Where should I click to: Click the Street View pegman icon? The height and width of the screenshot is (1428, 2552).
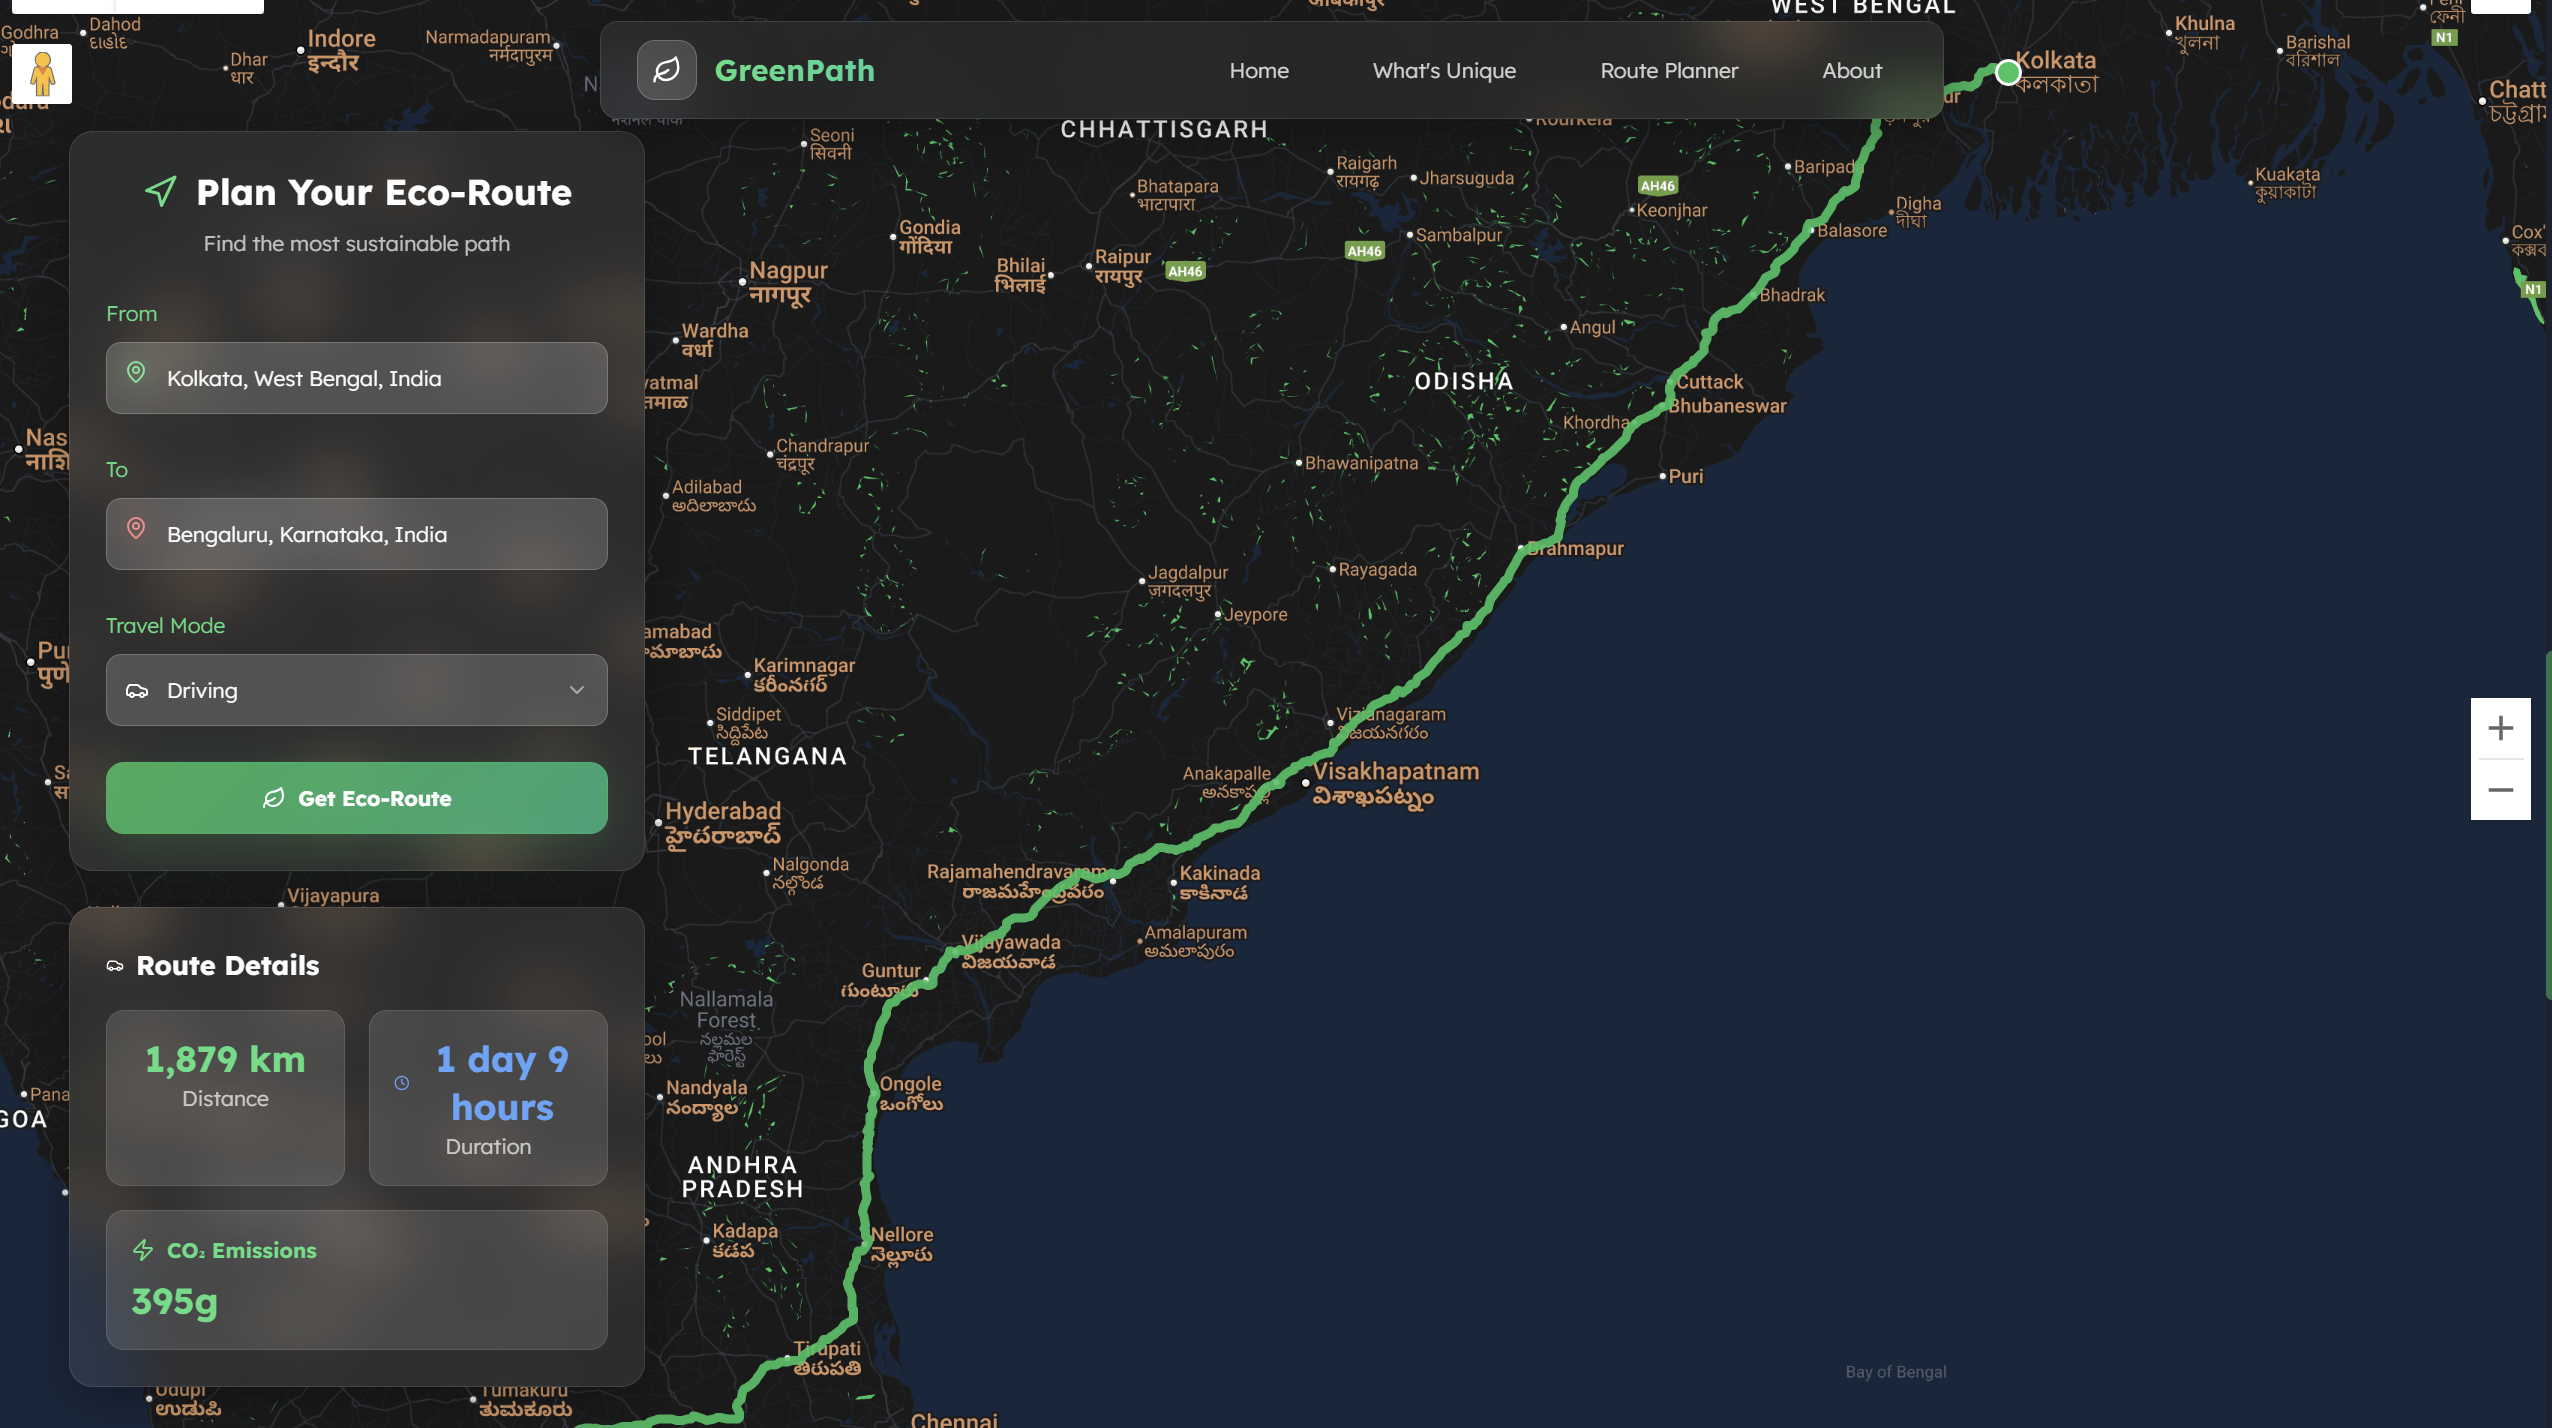tap(42, 74)
